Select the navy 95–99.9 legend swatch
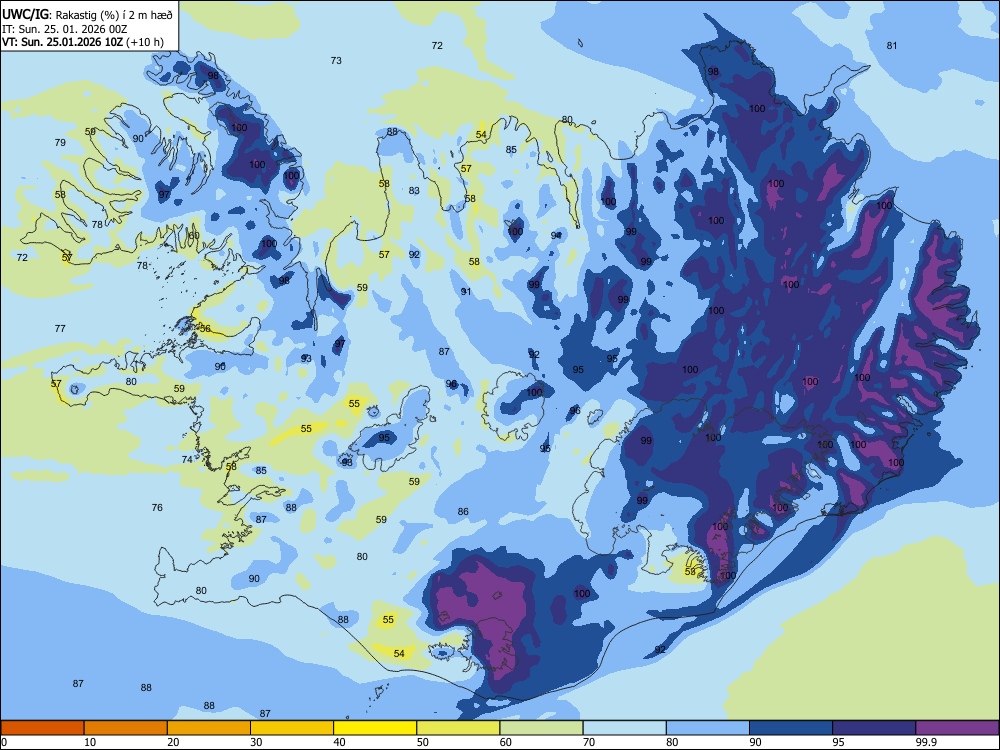1000x750 pixels. (x=874, y=728)
